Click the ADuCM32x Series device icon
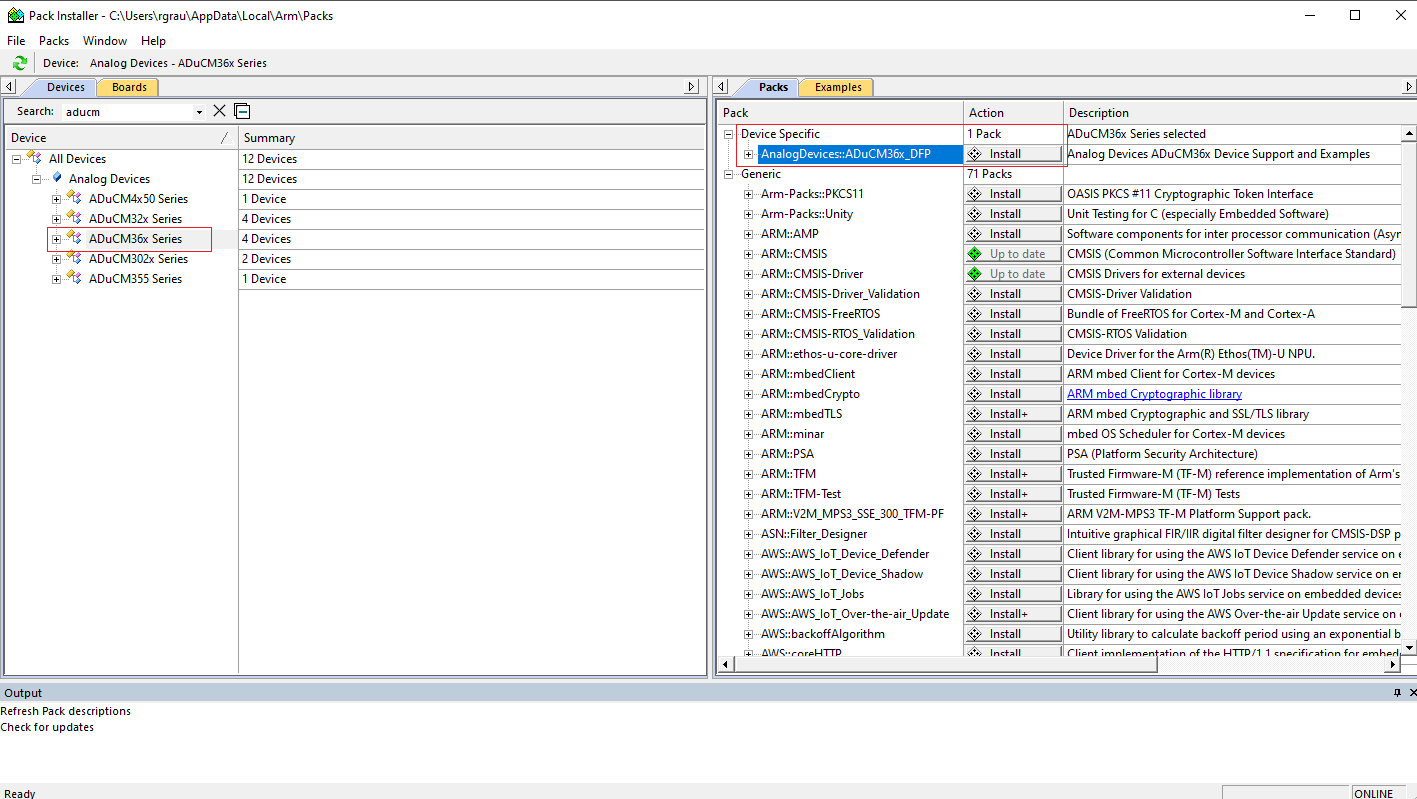 click(74, 218)
